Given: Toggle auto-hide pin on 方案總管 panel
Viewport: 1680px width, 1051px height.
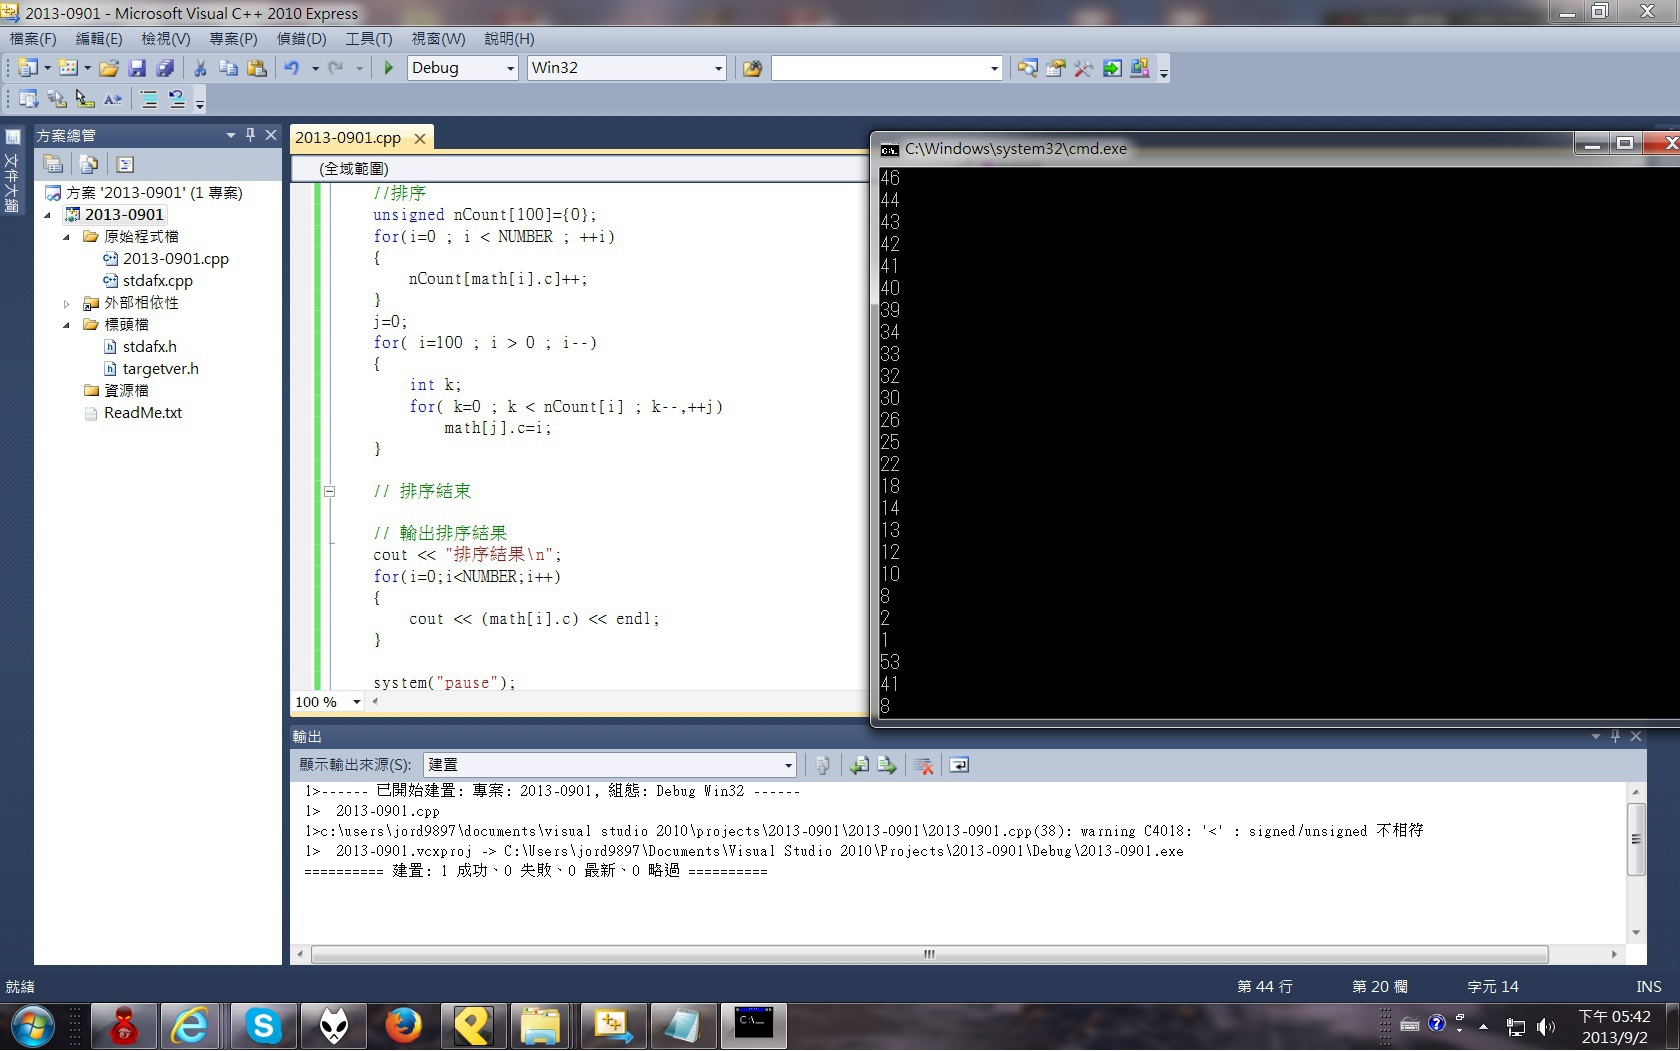Looking at the screenshot, I should point(250,135).
